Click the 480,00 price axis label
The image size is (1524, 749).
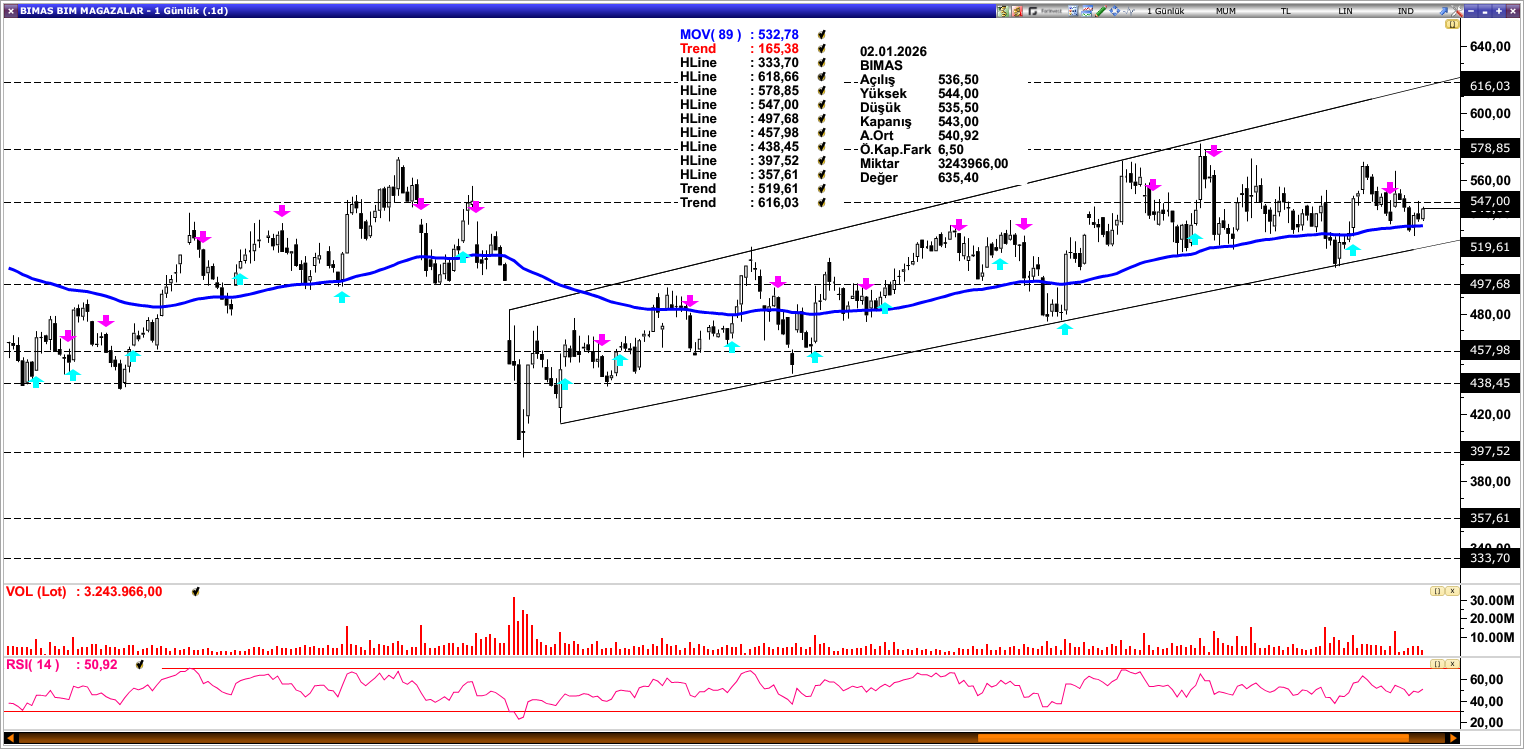(x=1490, y=314)
